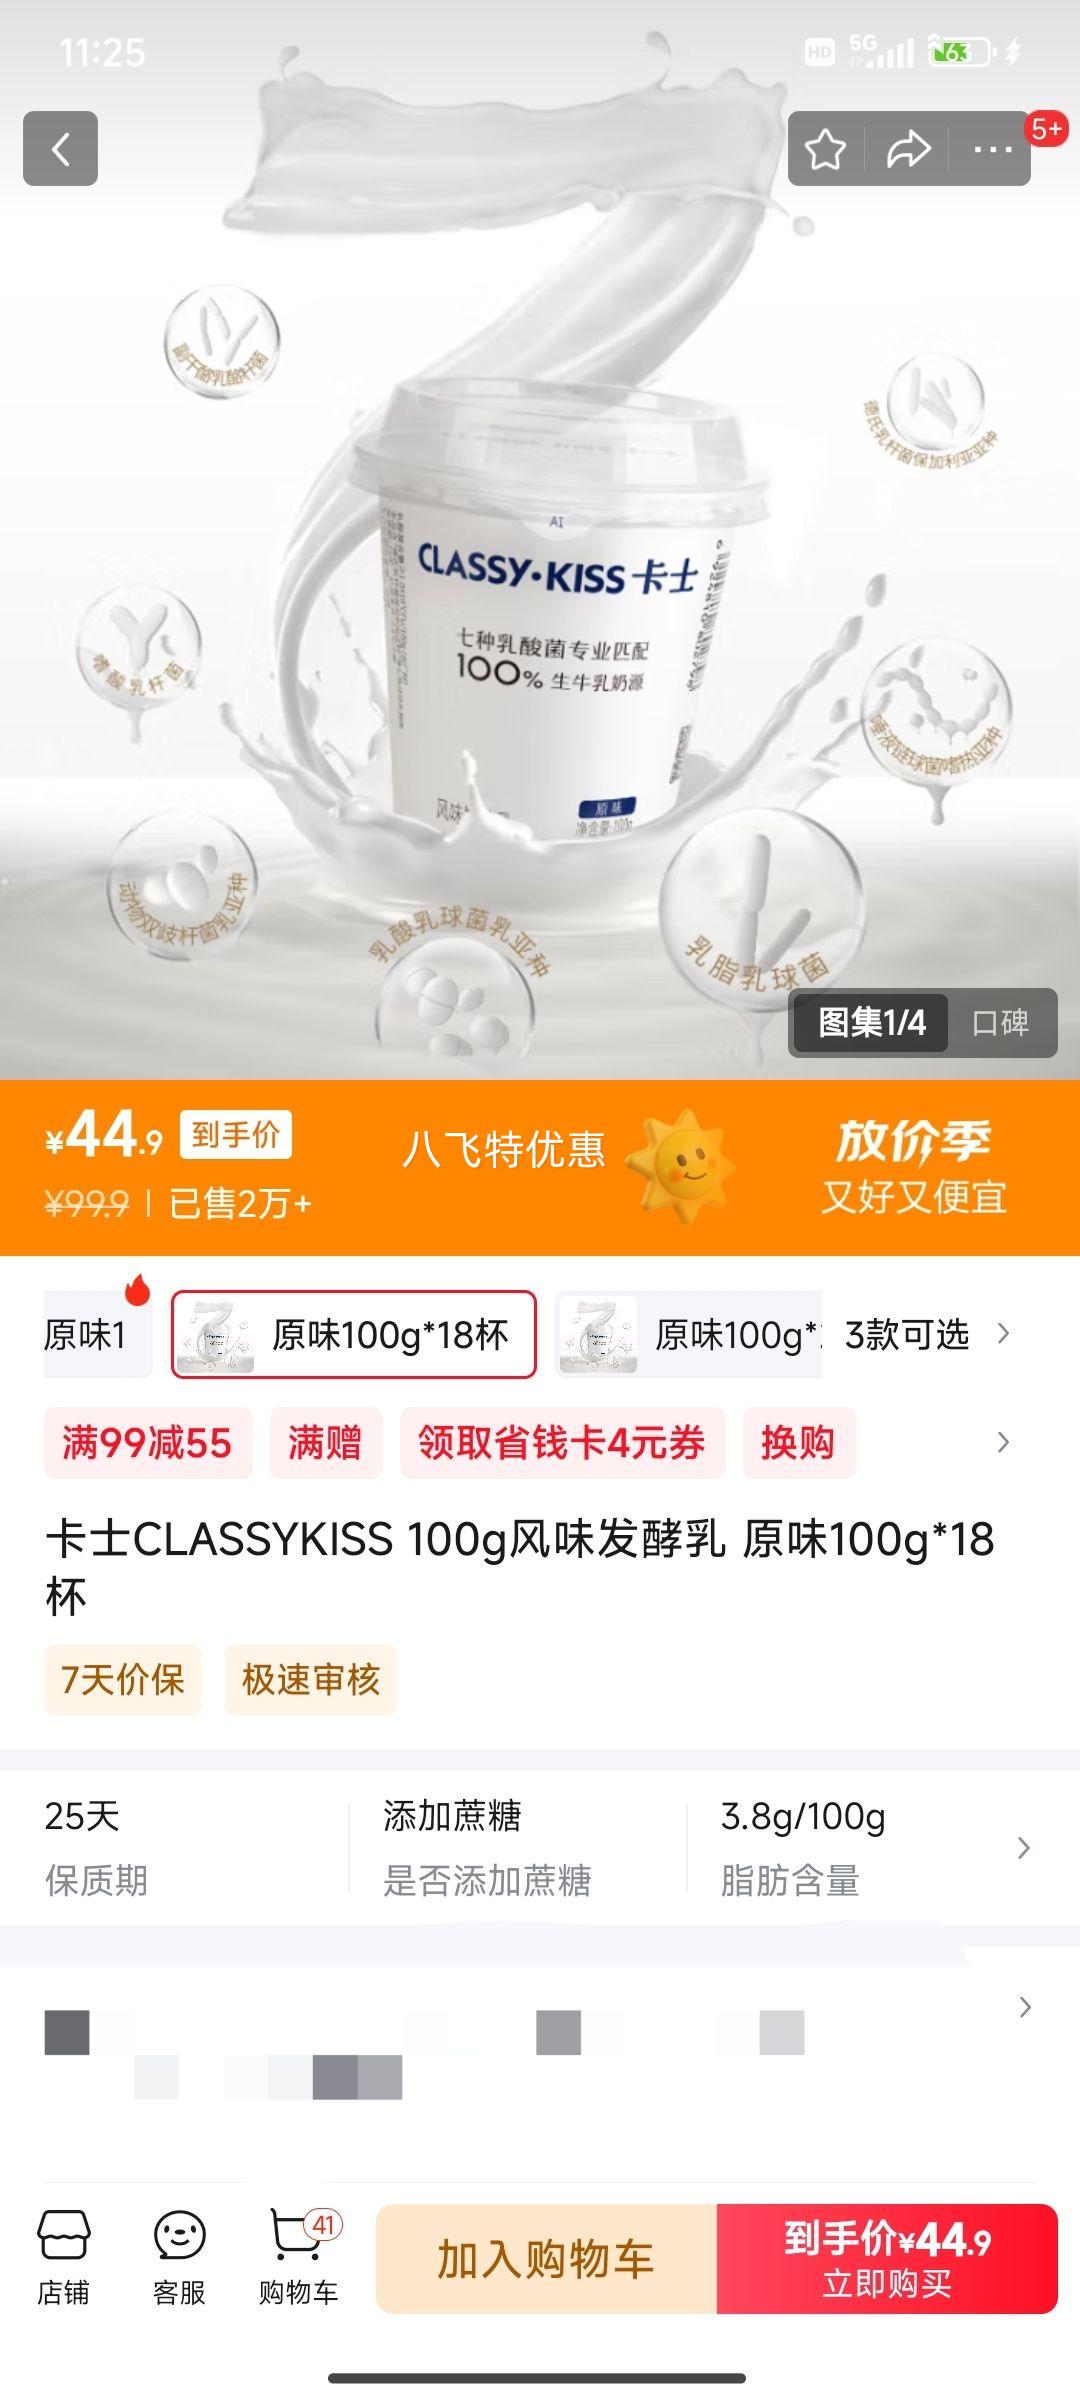Expand 3款可选 variant list

(926, 1334)
